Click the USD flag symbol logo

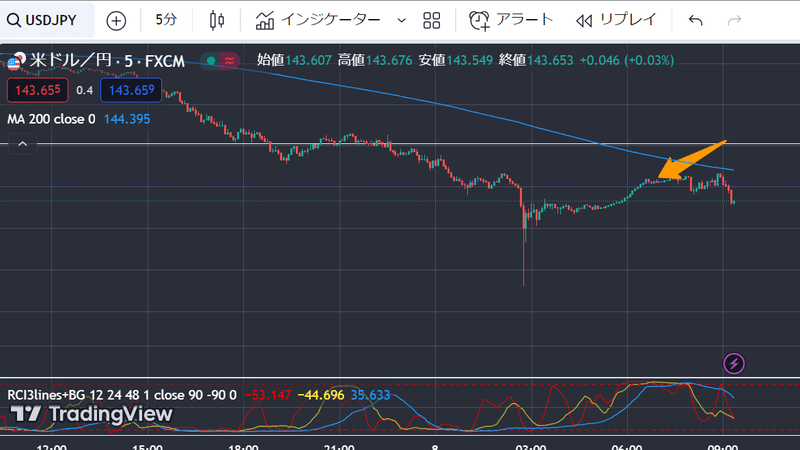pos(15,61)
